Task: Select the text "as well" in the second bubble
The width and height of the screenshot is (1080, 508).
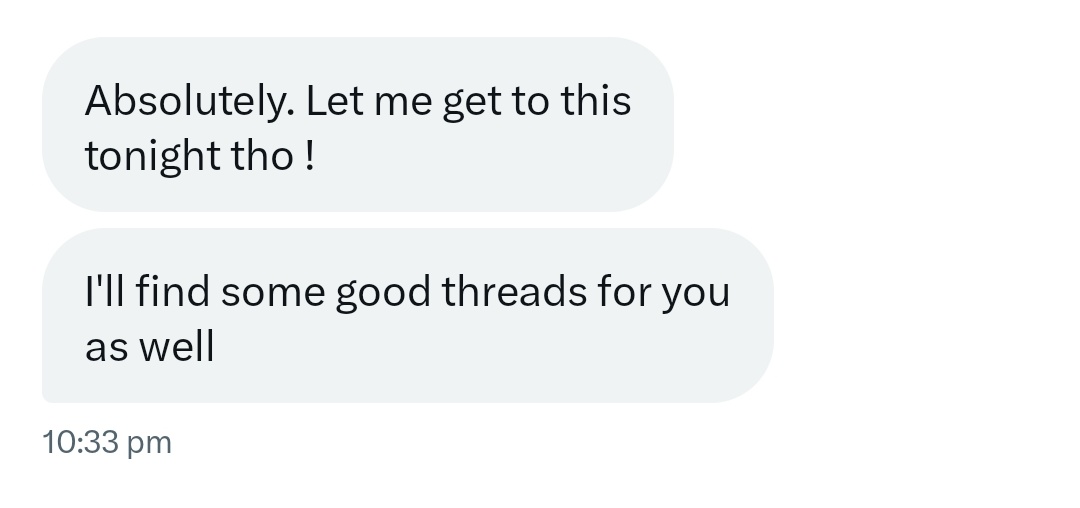Action: (149, 346)
